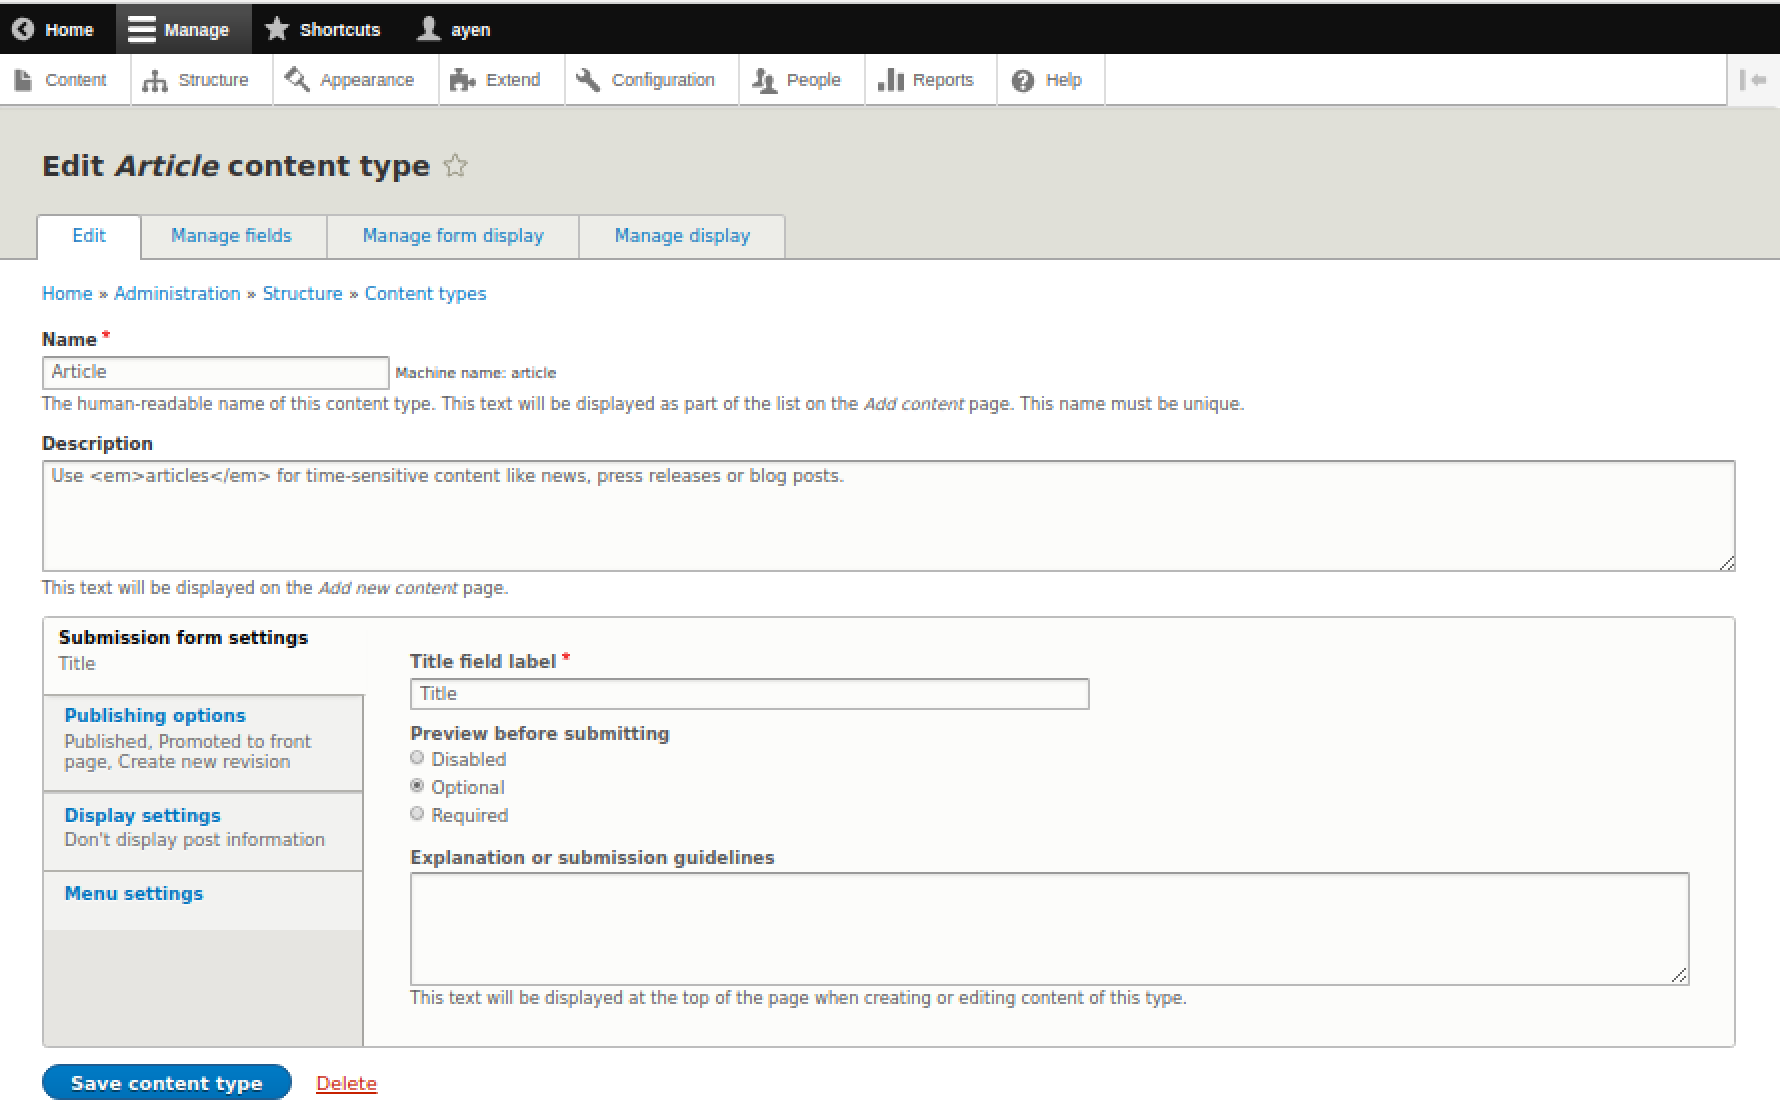Image resolution: width=1780 pixels, height=1118 pixels.
Task: Open the Manage display tab
Action: click(682, 236)
